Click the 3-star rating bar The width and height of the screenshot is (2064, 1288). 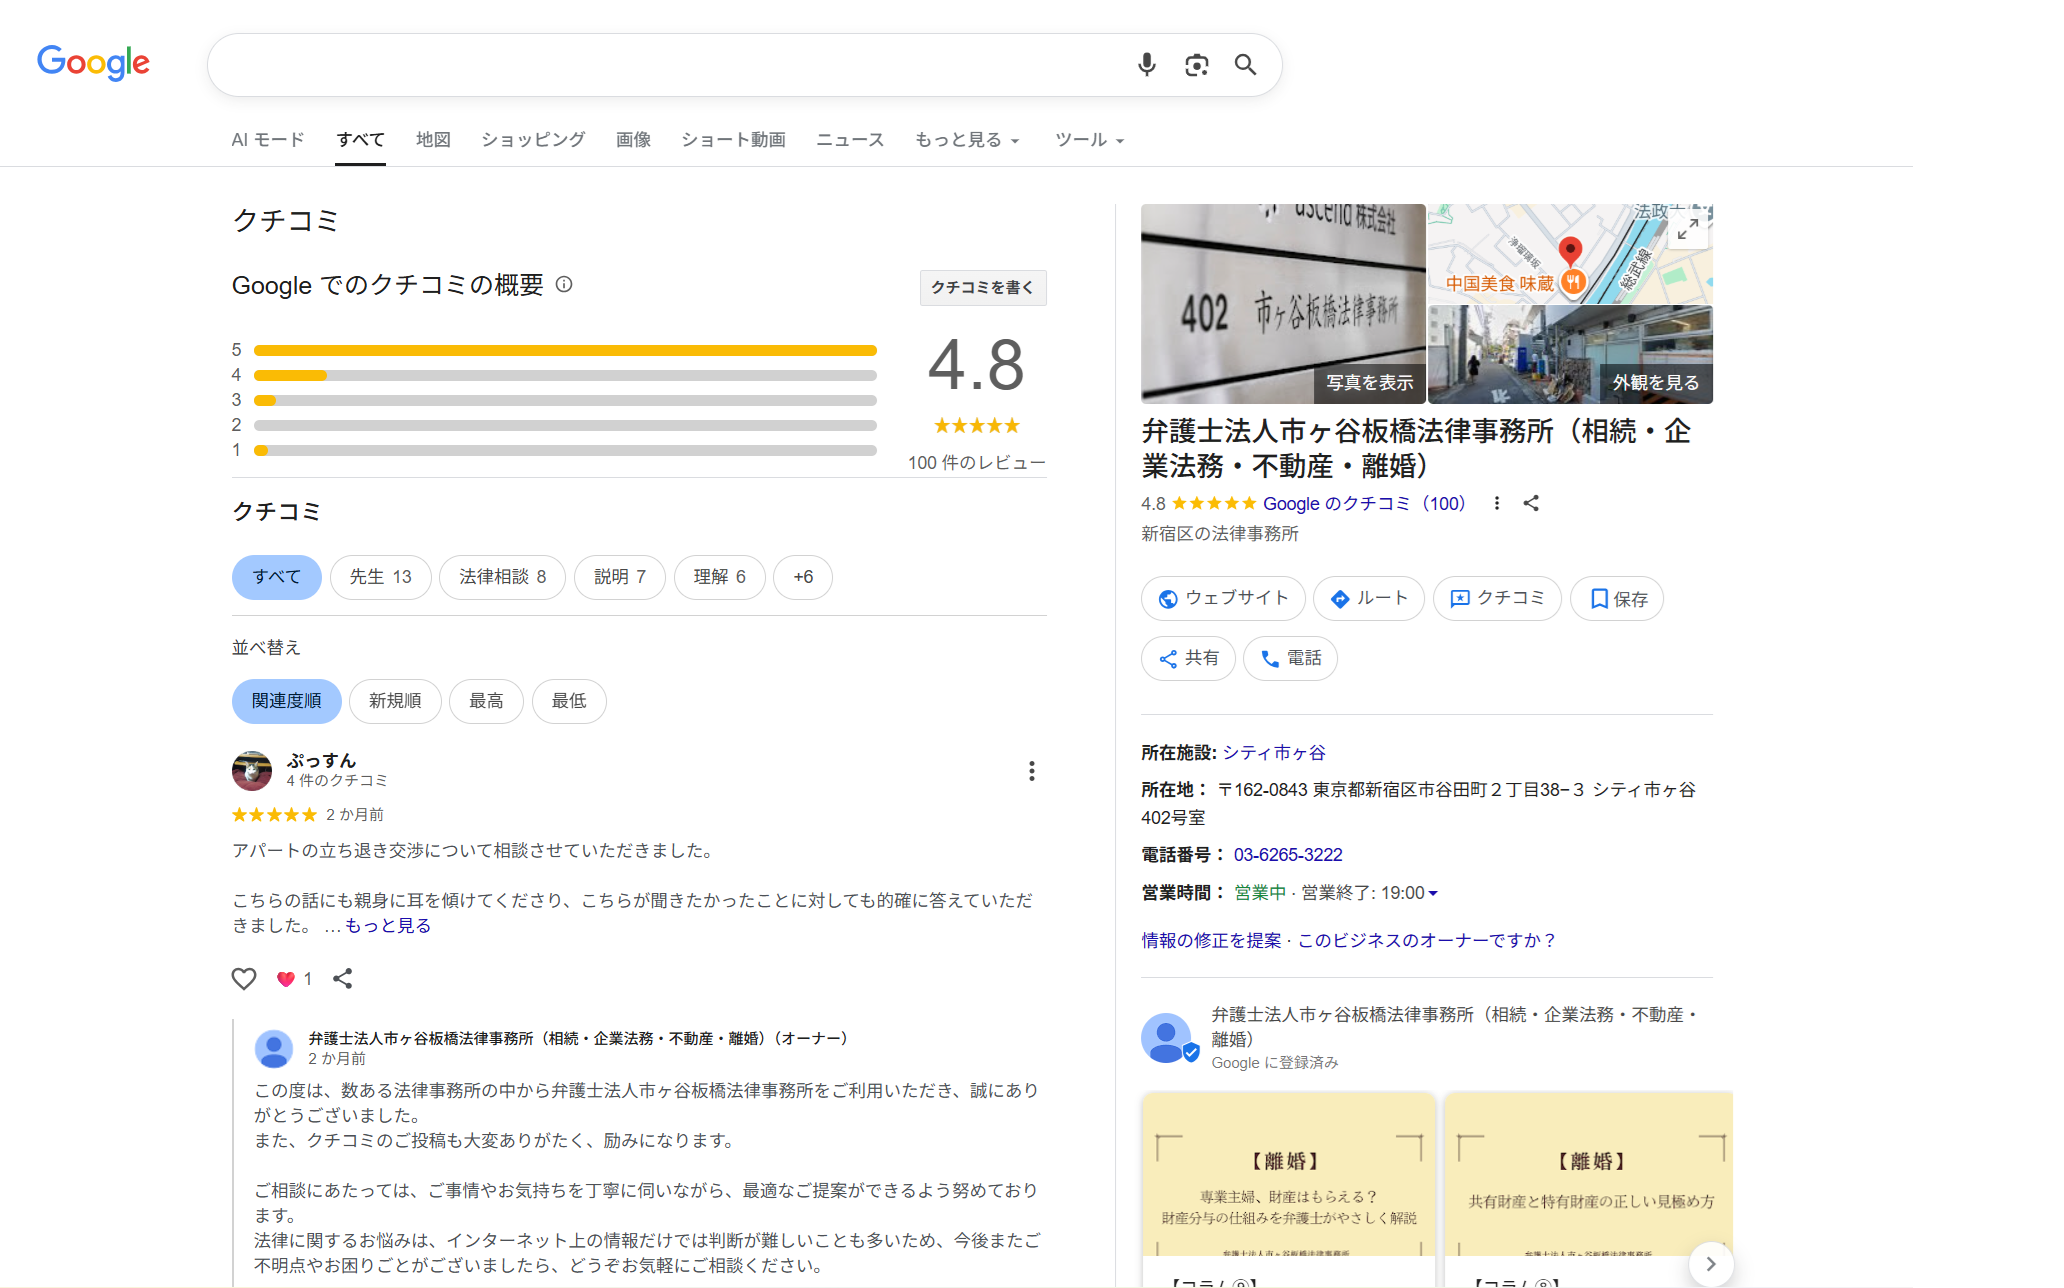pyautogui.click(x=565, y=400)
